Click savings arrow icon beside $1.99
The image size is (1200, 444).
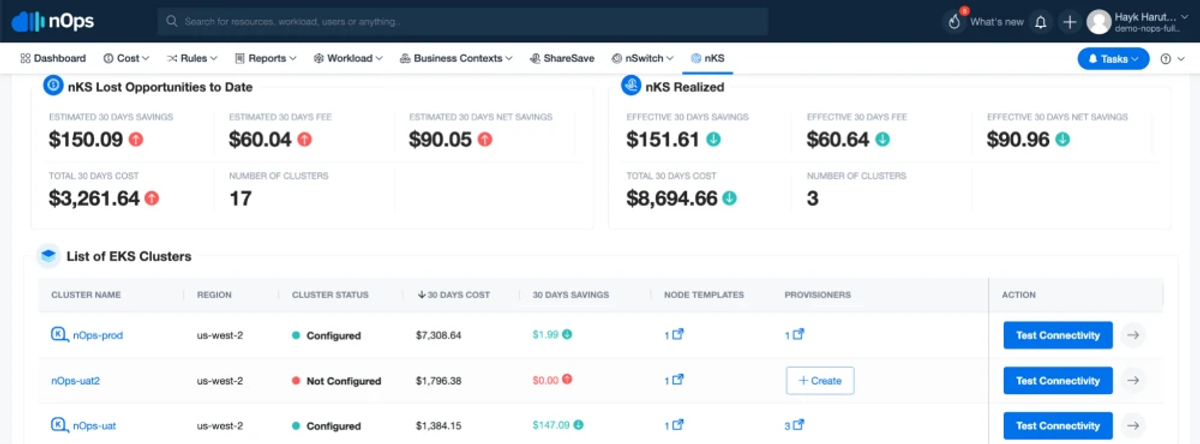click(x=567, y=334)
